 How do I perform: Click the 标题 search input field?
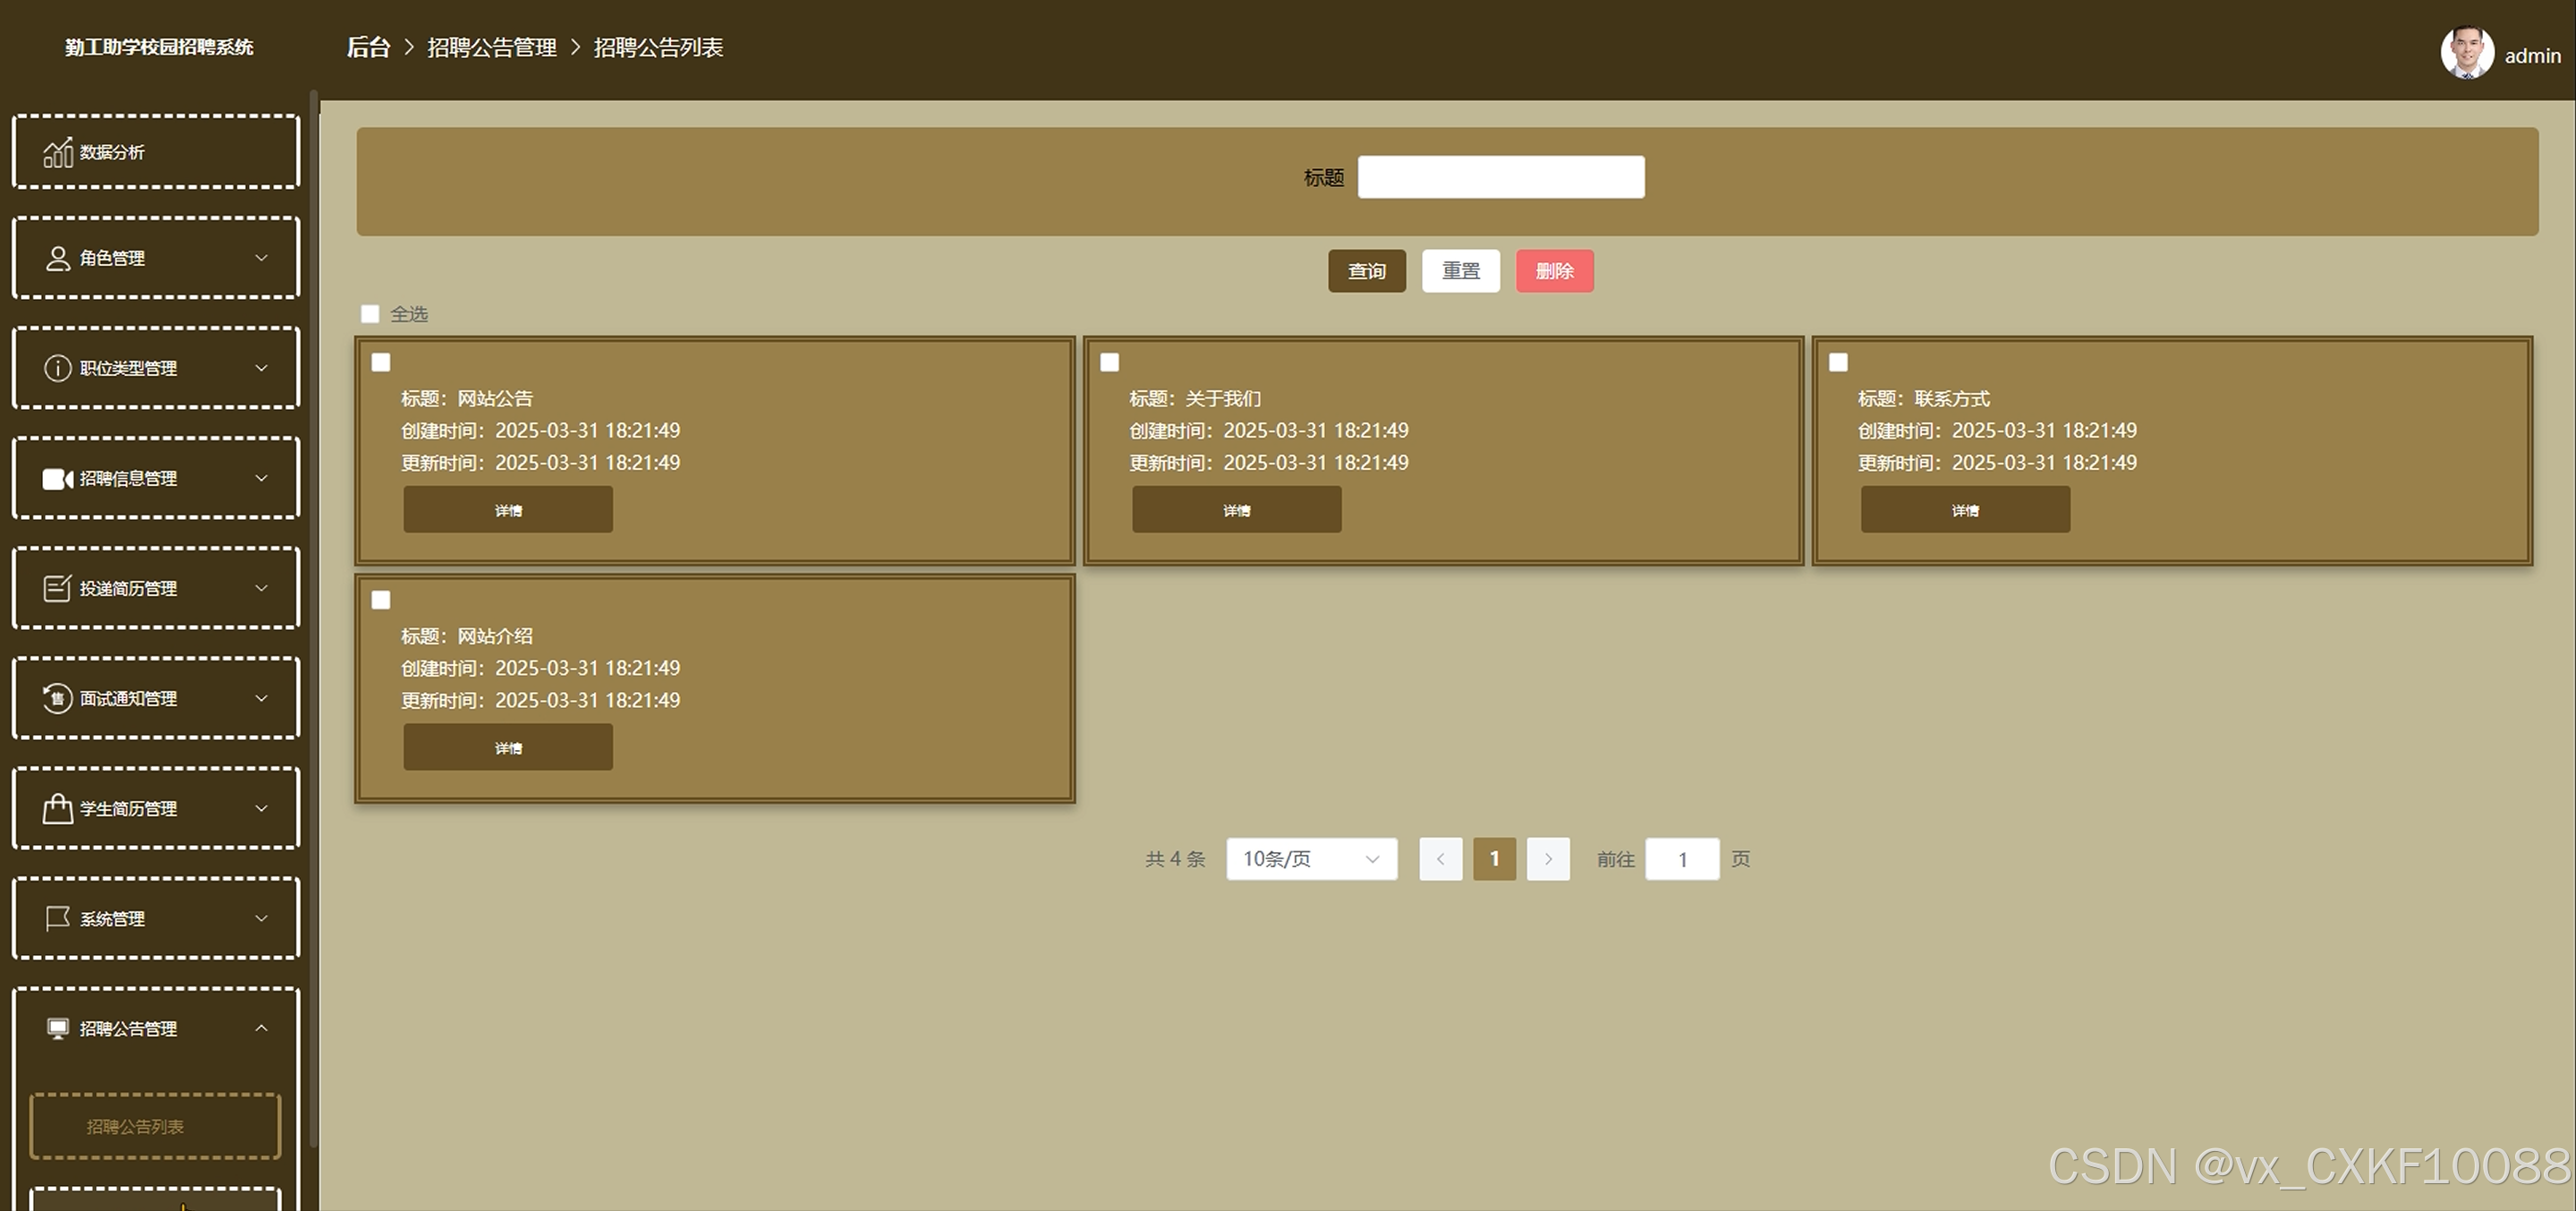[x=1500, y=177]
